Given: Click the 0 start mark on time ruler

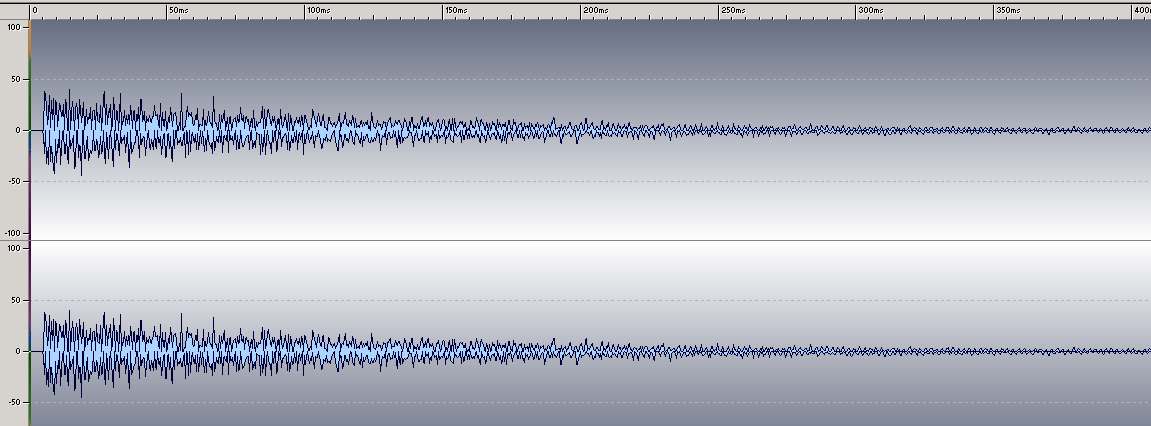Looking at the screenshot, I should (35, 10).
